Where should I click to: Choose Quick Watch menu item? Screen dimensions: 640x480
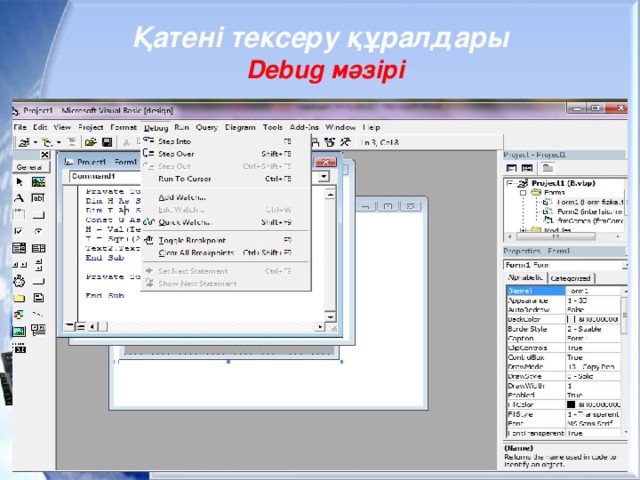(x=185, y=222)
